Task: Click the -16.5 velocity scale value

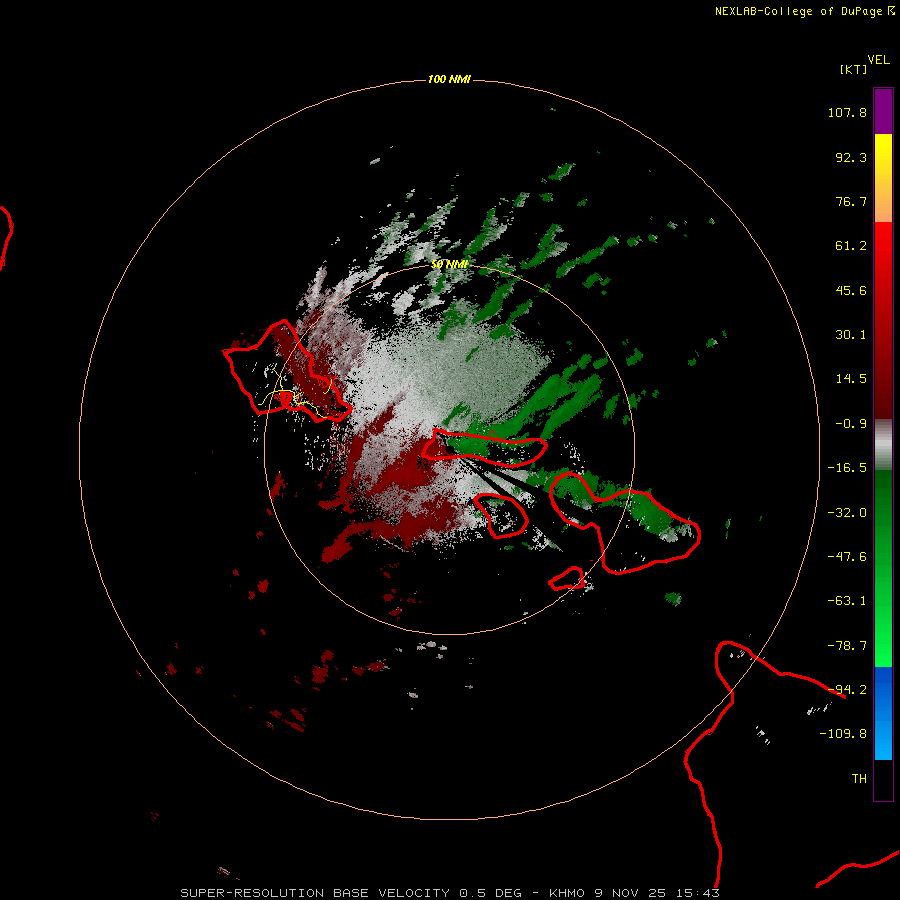Action: tap(847, 468)
